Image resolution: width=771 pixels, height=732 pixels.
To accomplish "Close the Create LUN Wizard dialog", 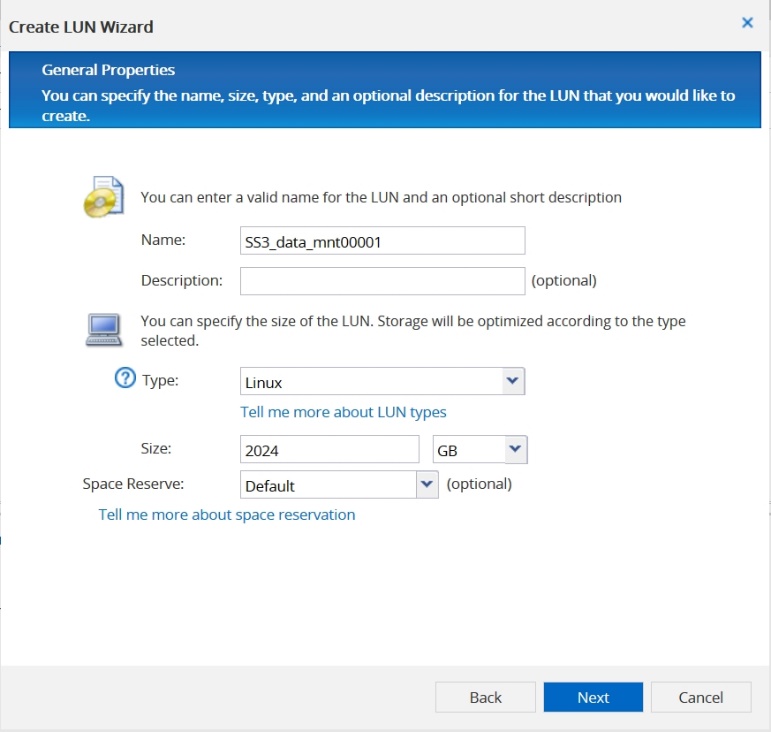I will pos(747,22).
